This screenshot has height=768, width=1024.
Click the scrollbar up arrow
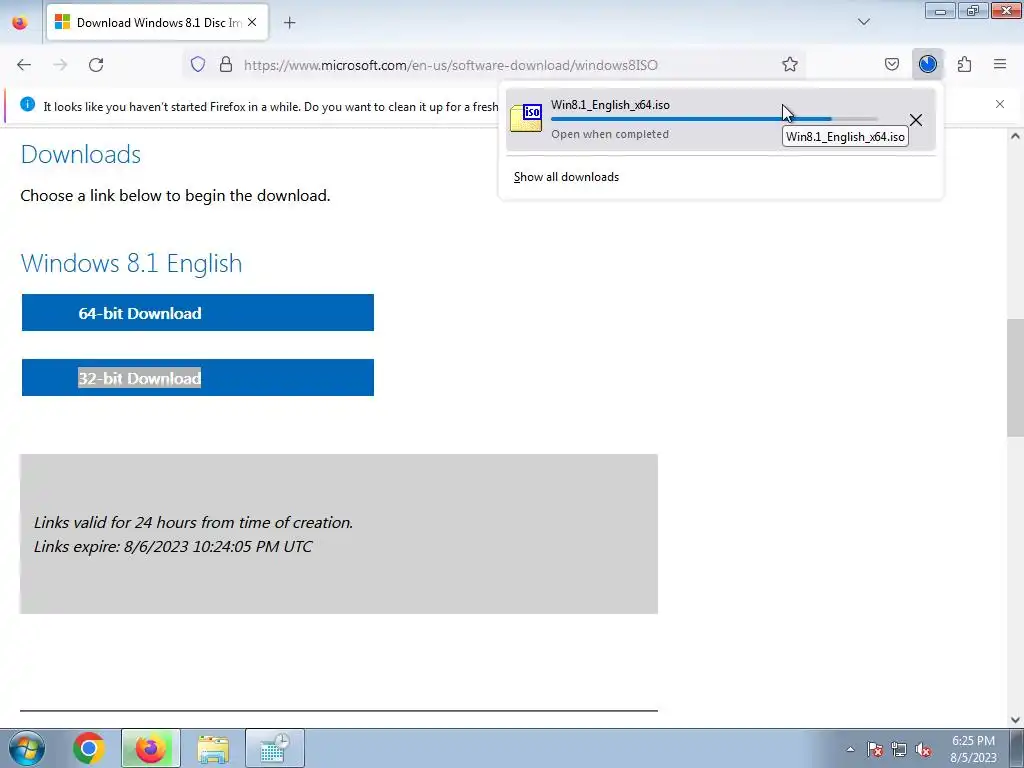click(x=1015, y=136)
